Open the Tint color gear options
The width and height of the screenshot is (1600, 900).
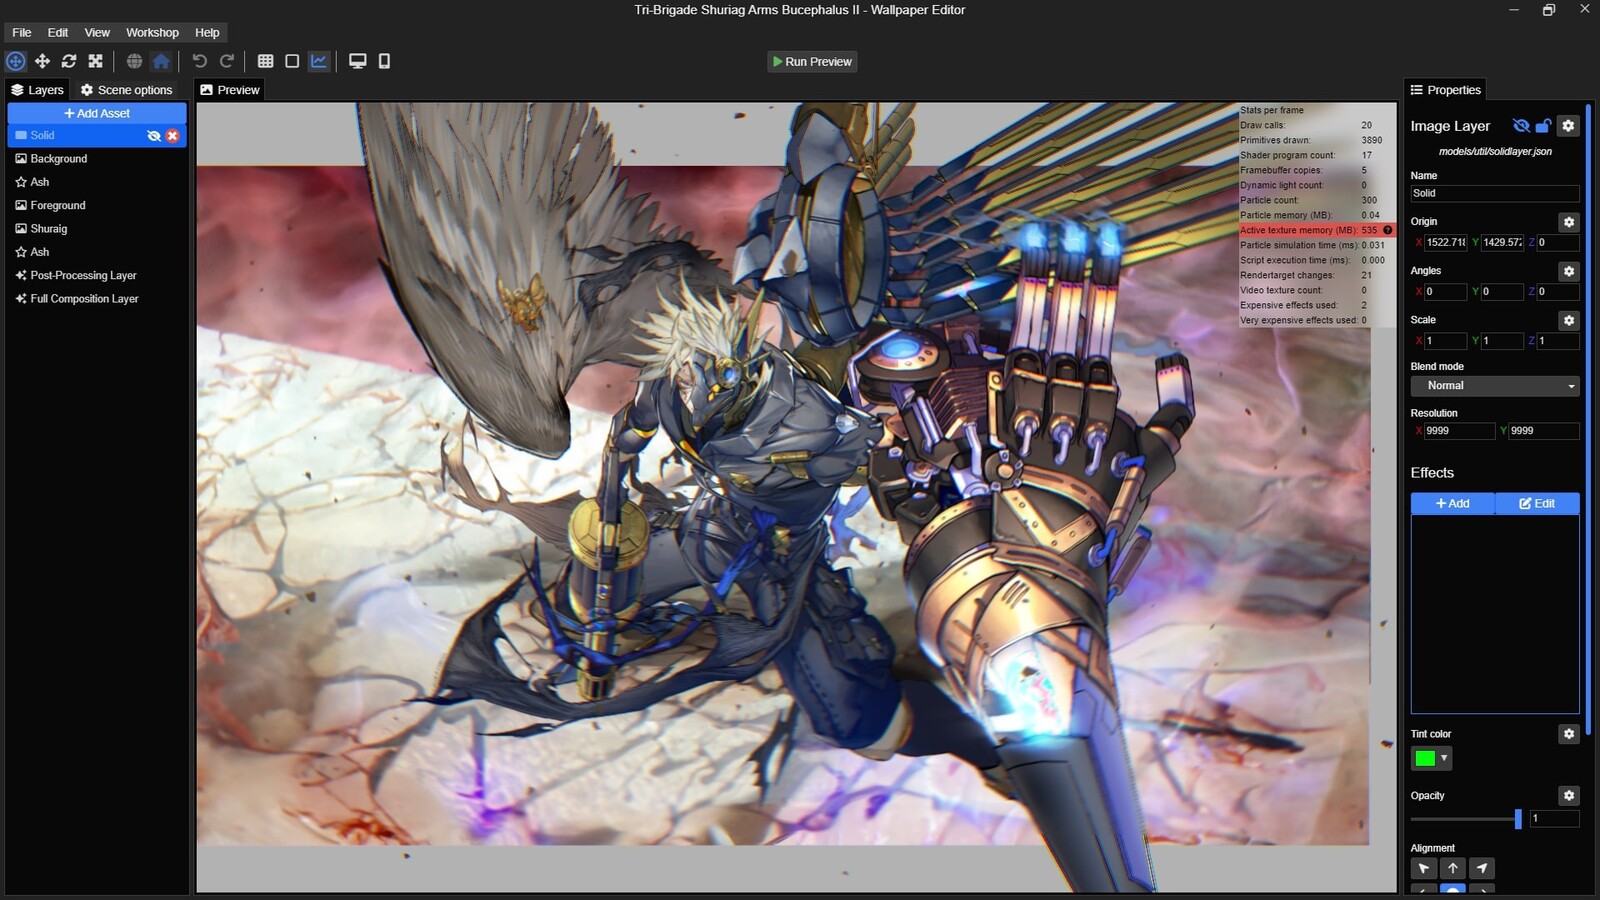pos(1569,734)
